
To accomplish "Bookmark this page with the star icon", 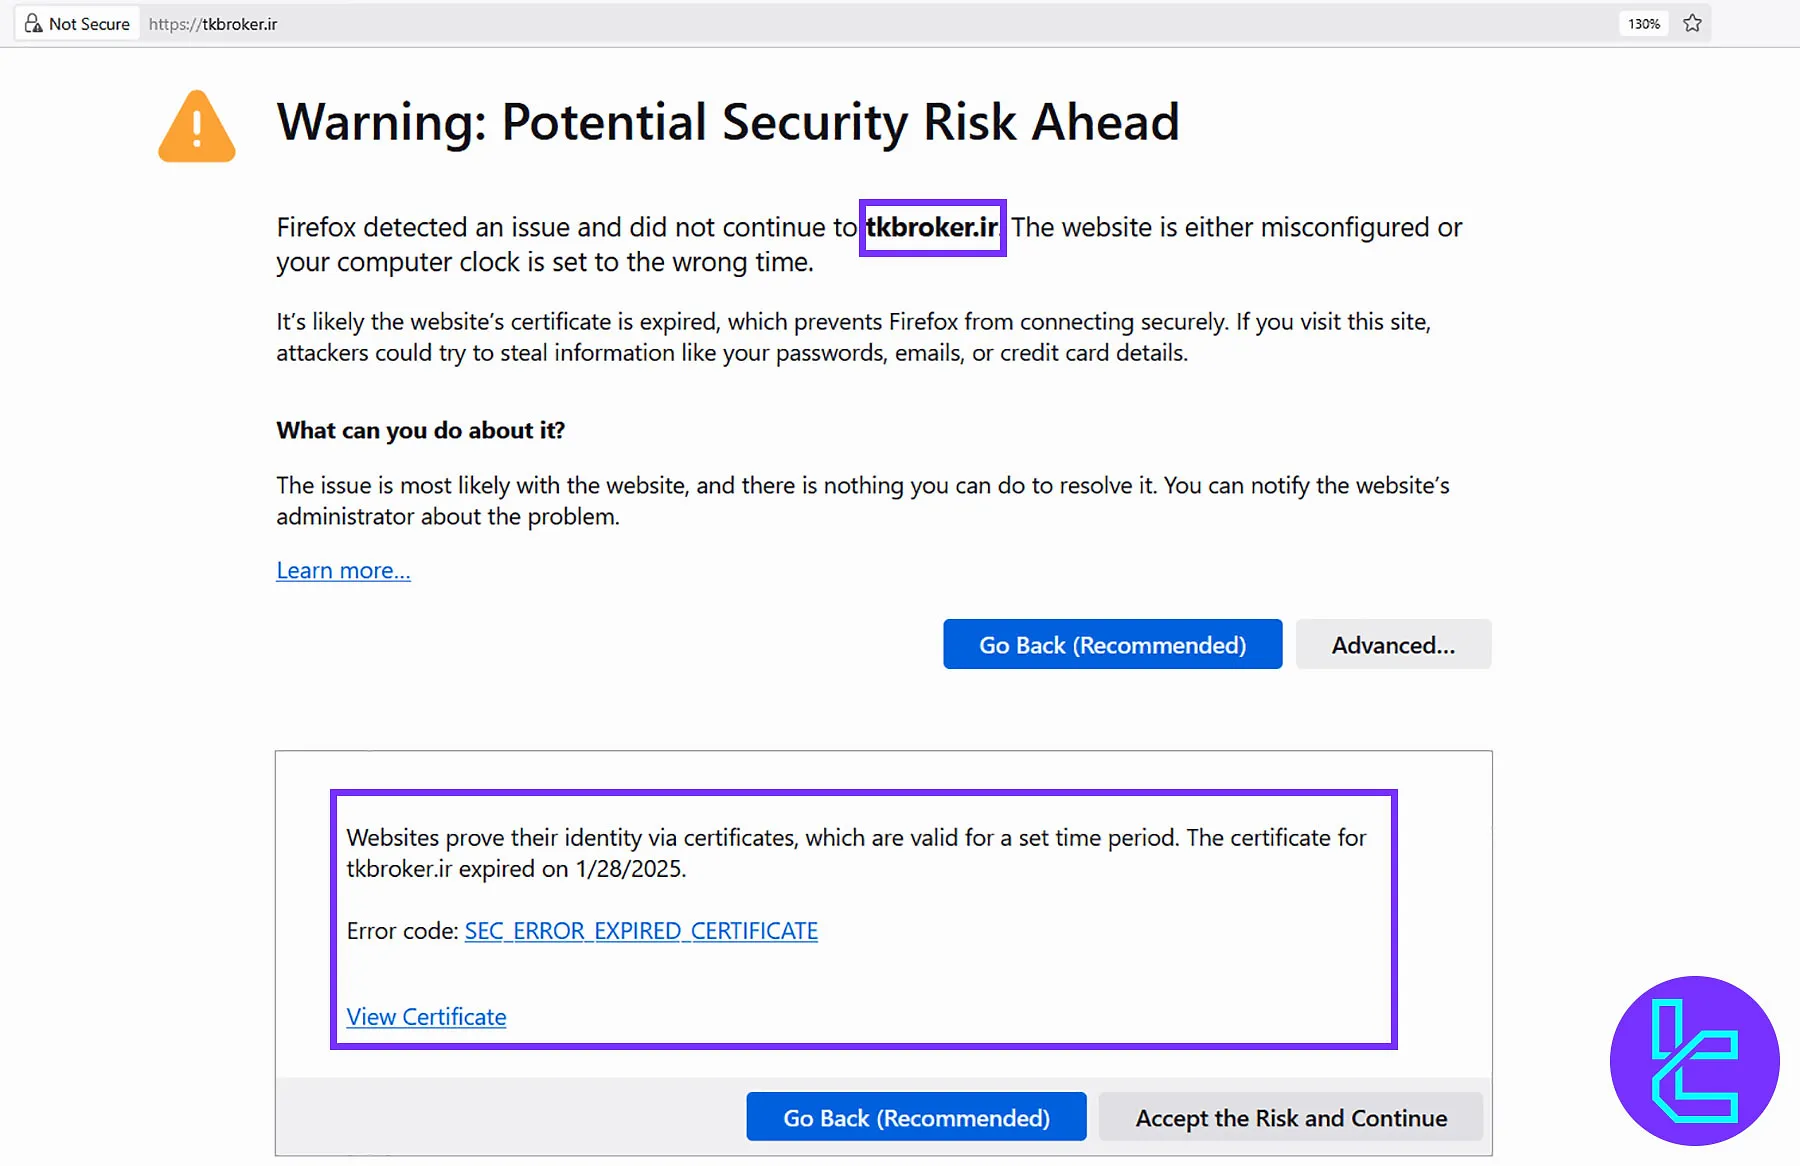I will coord(1692,24).
